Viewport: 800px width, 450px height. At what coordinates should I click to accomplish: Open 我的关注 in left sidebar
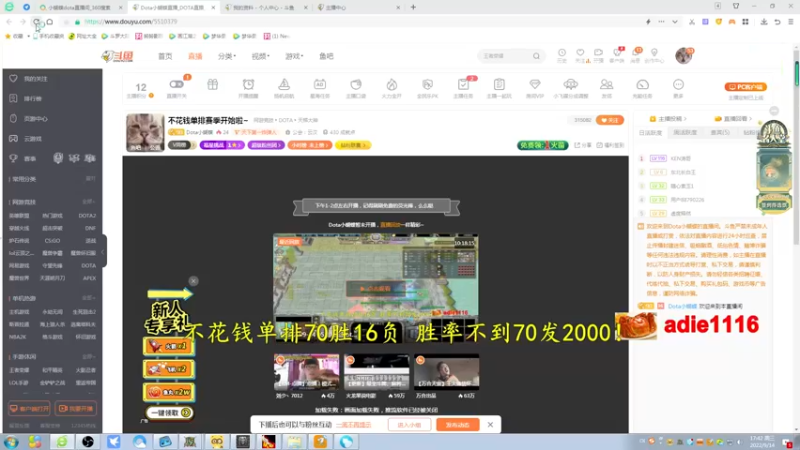(36, 79)
